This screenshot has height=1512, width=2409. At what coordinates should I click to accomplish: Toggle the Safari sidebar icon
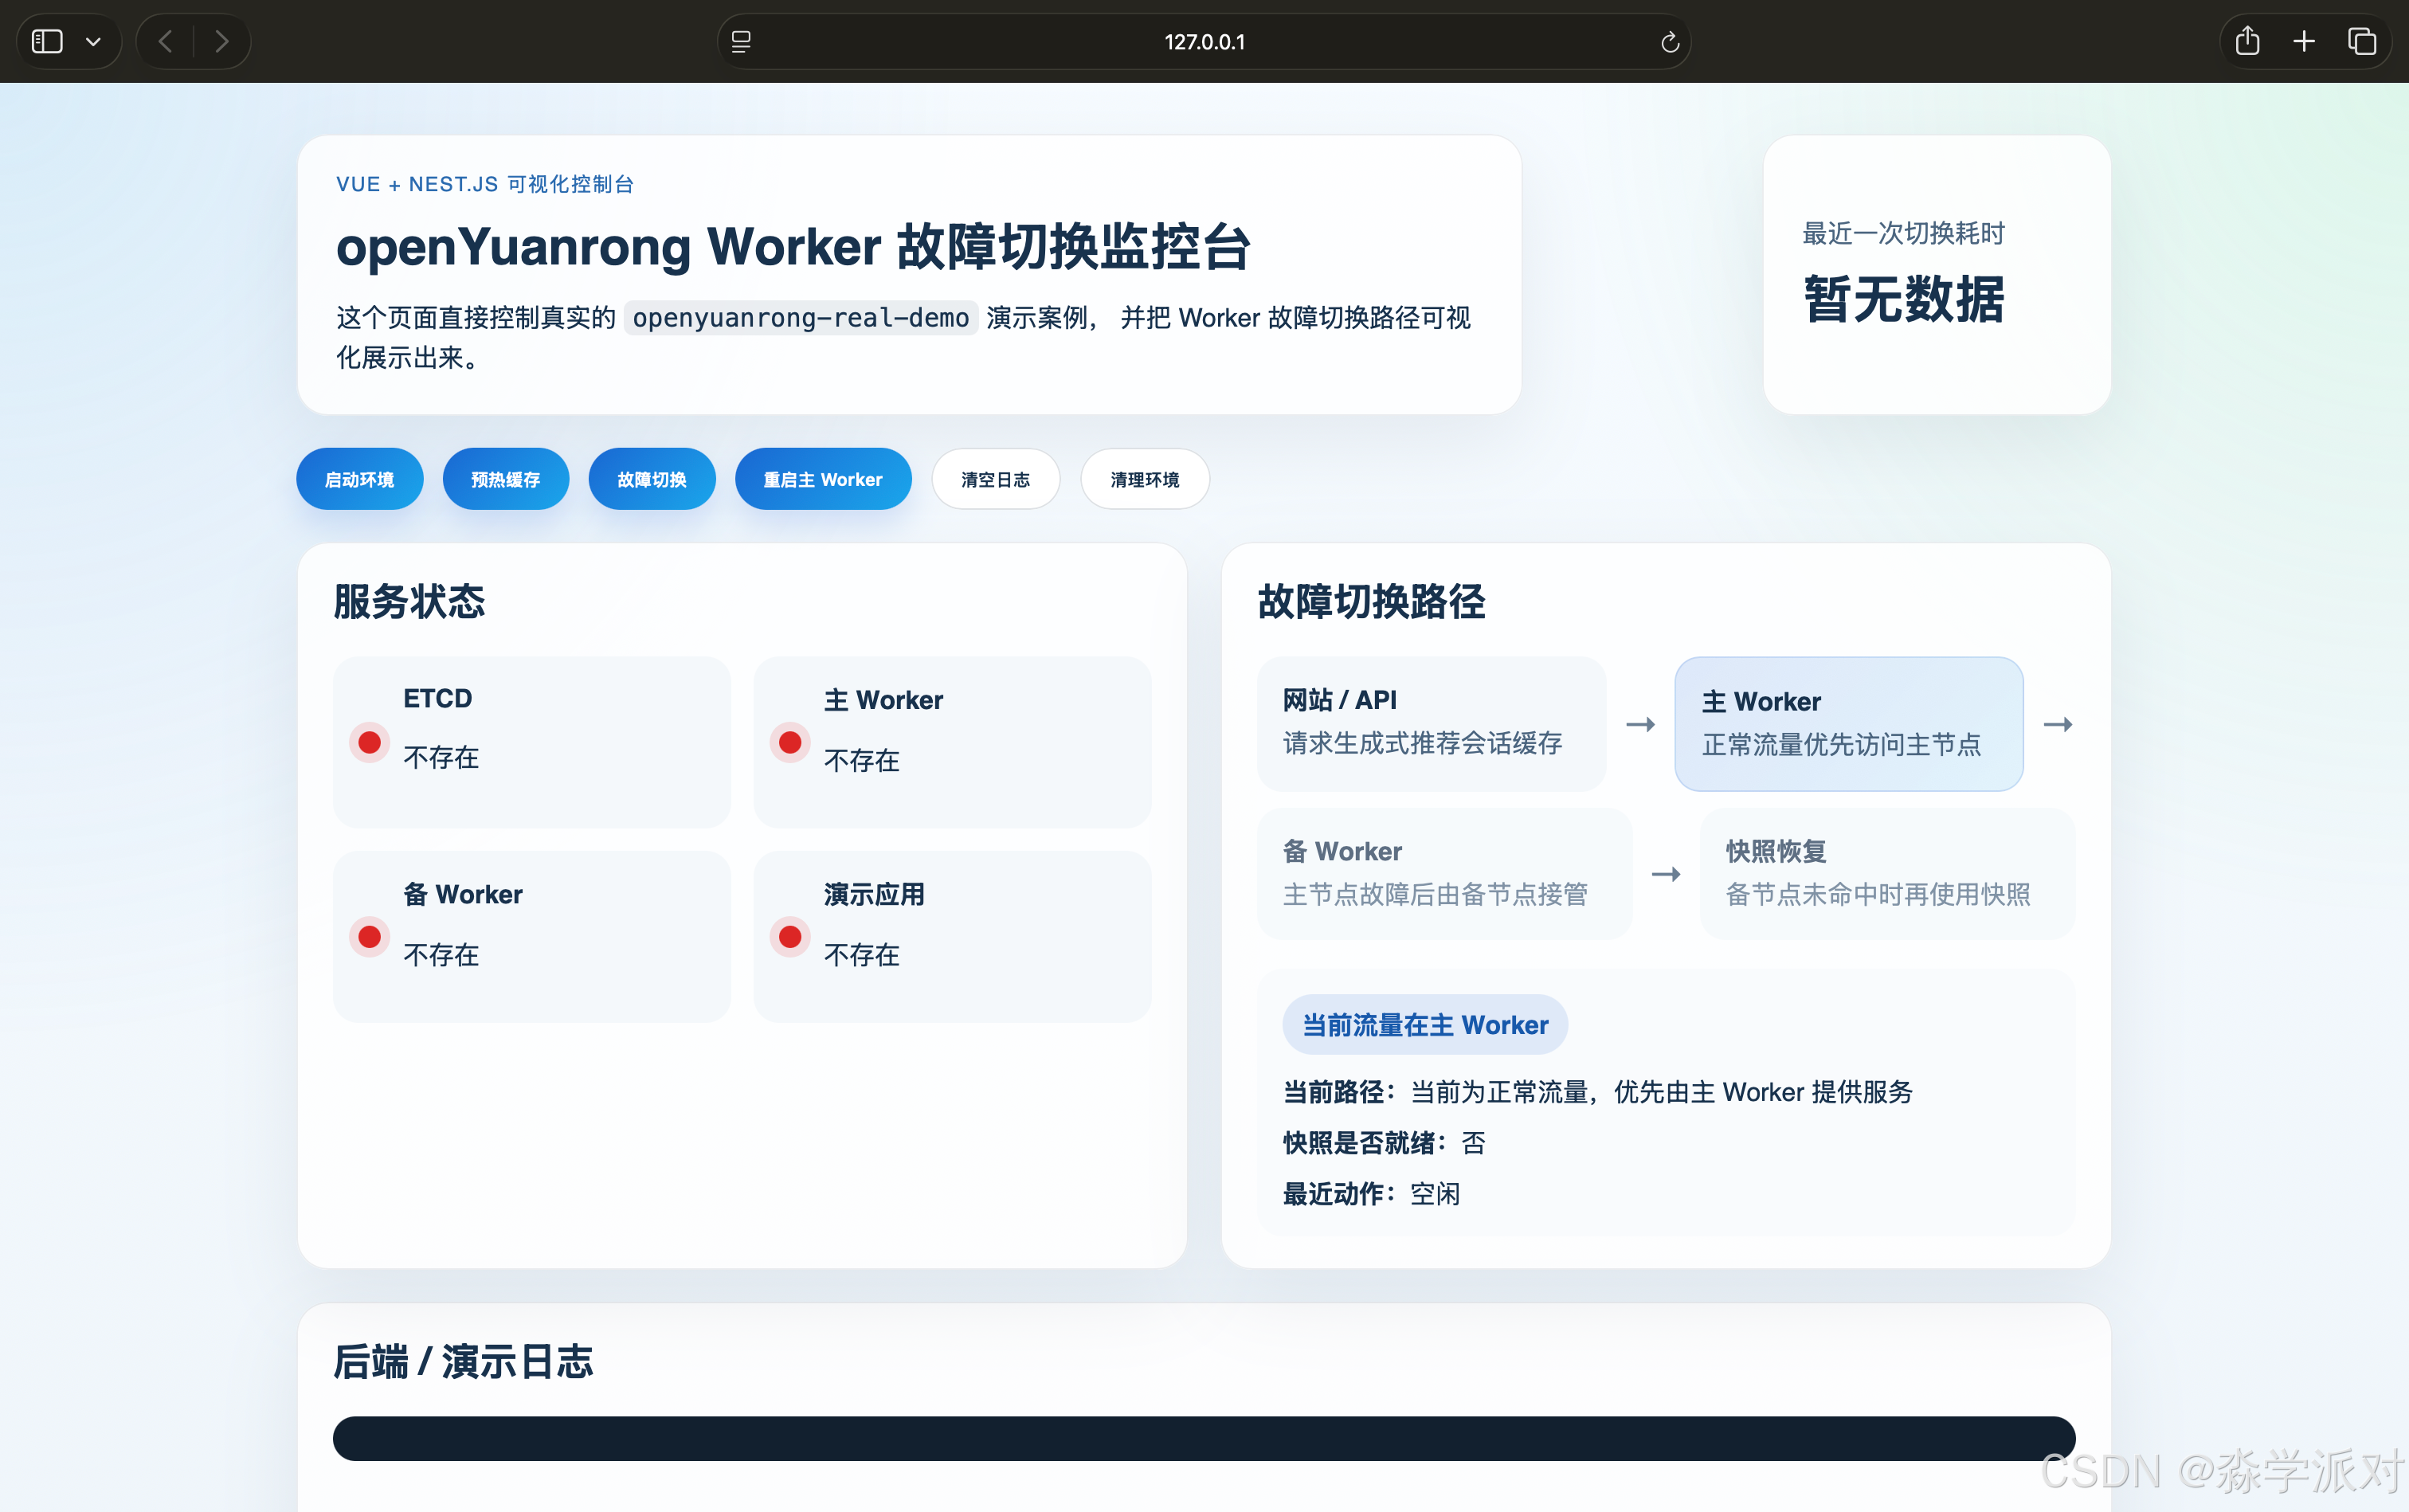click(x=47, y=41)
